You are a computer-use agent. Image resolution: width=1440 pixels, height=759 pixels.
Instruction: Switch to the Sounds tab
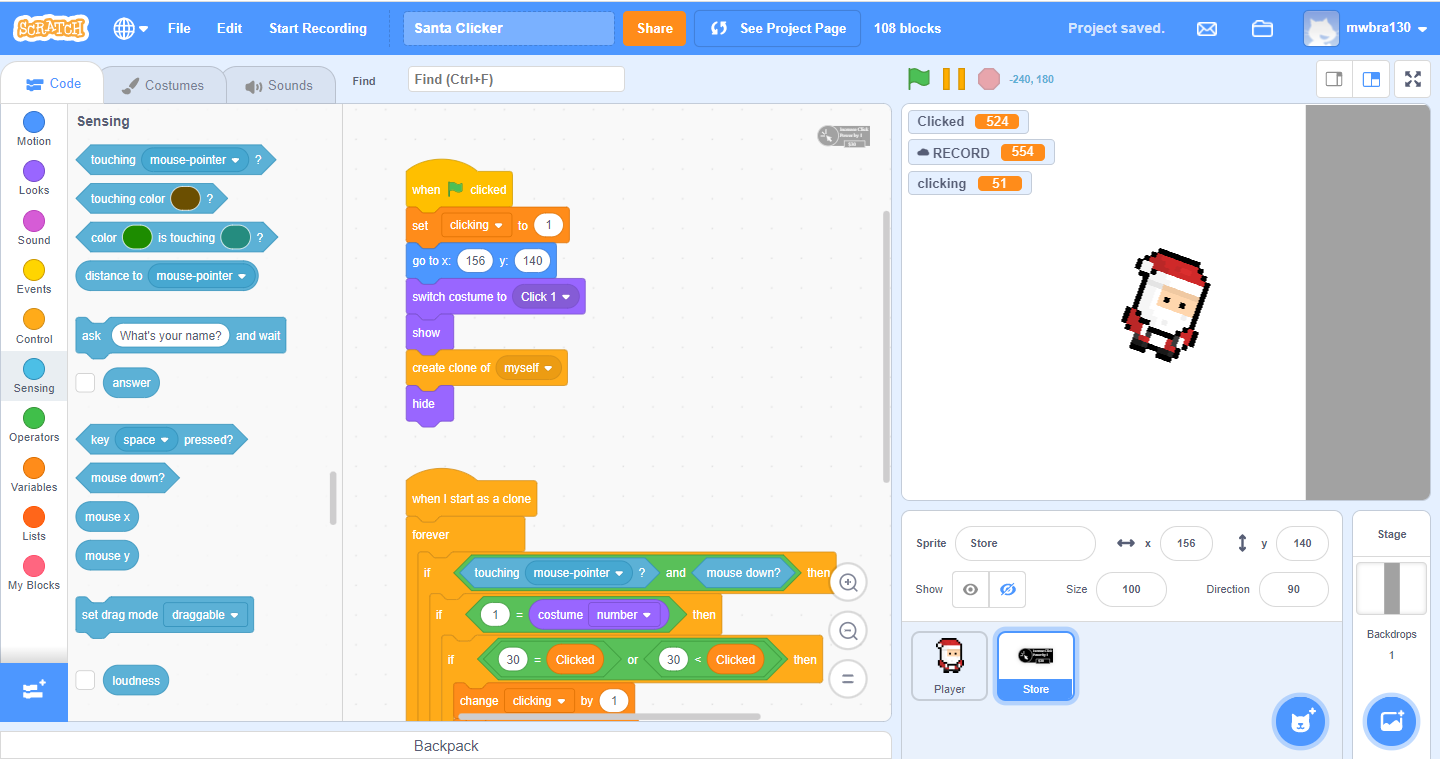(279, 85)
